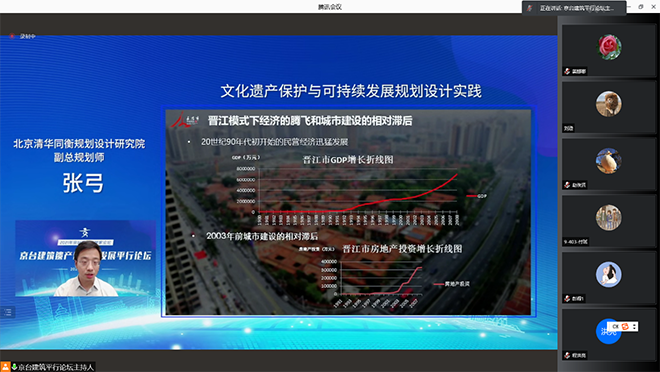The image size is (660, 372).
Task: Select the 9-403 participant video tile
Action: click(x=609, y=221)
